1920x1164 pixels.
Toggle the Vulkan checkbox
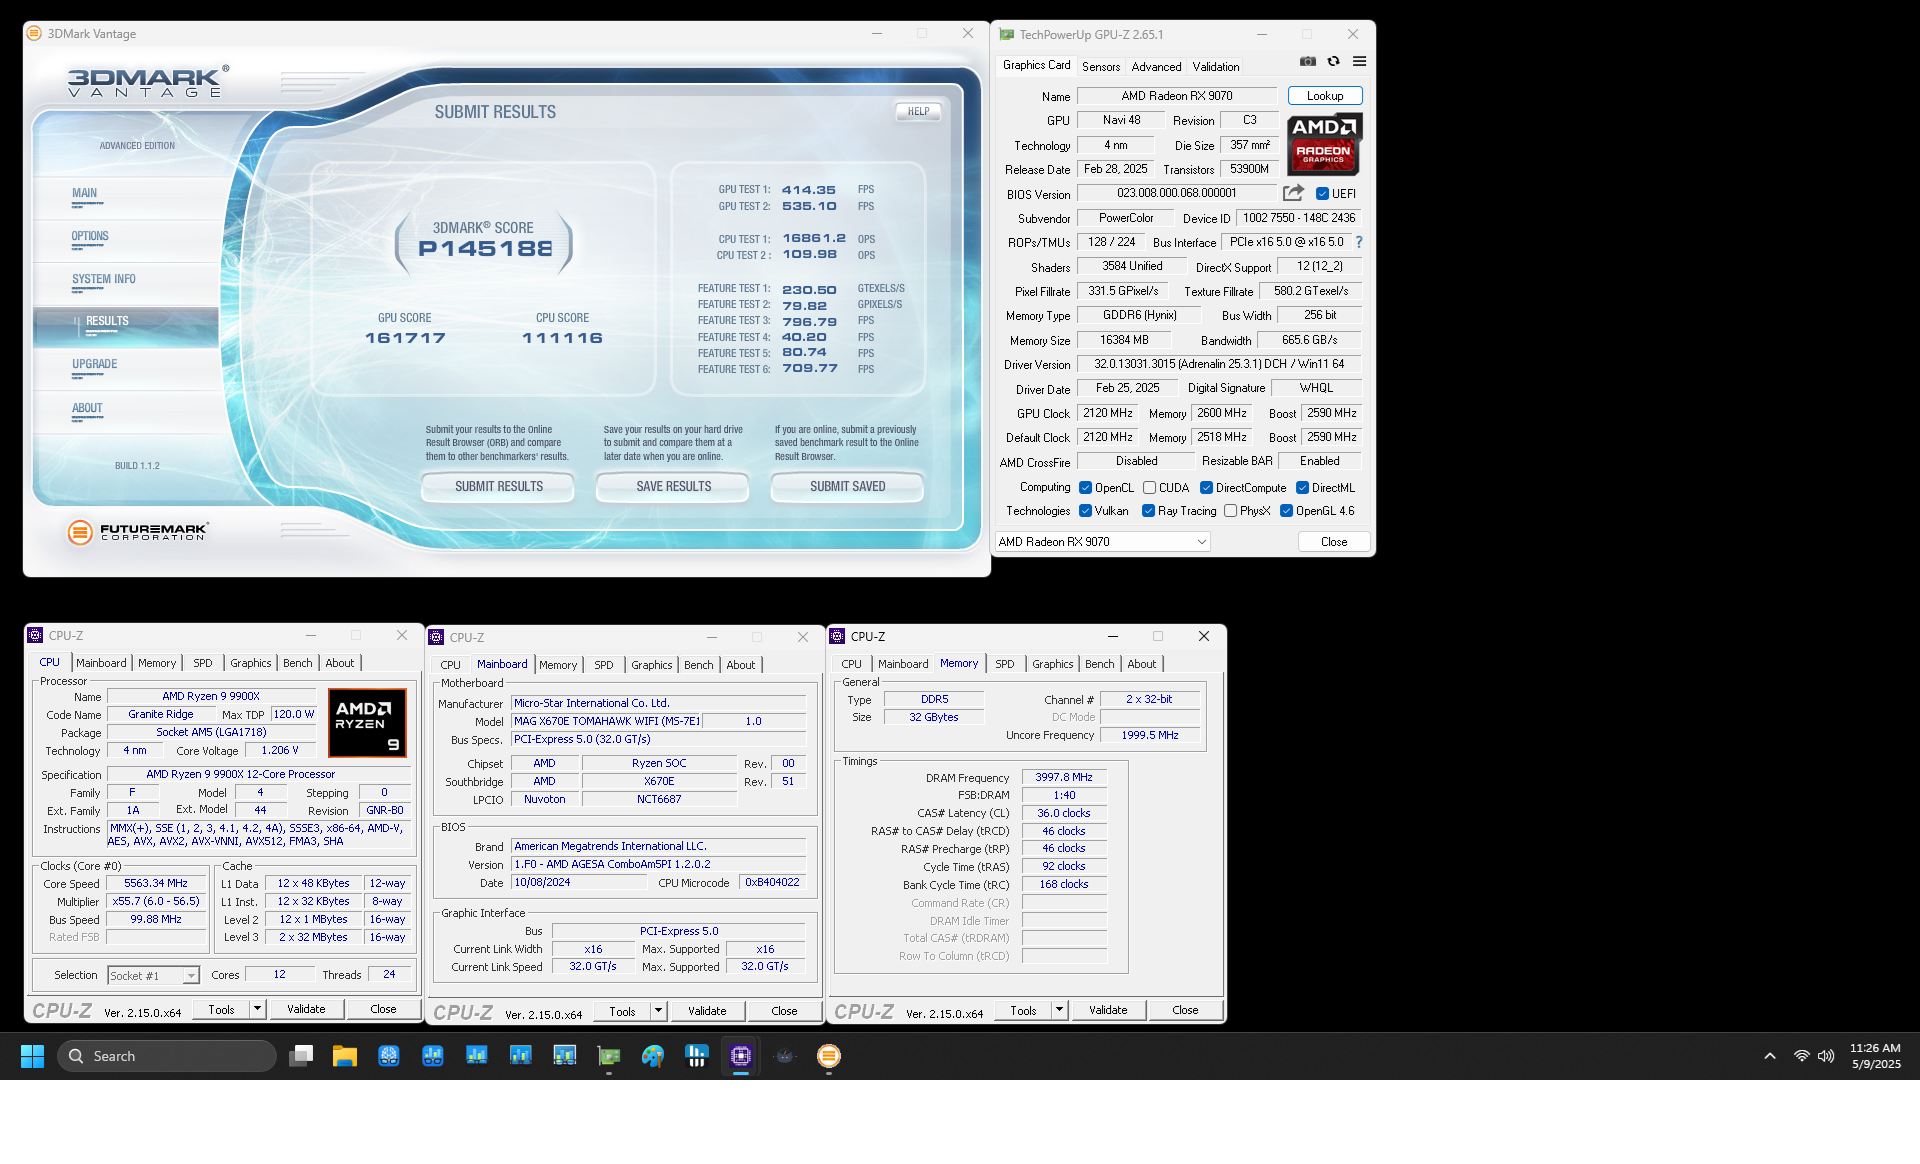[x=1085, y=511]
